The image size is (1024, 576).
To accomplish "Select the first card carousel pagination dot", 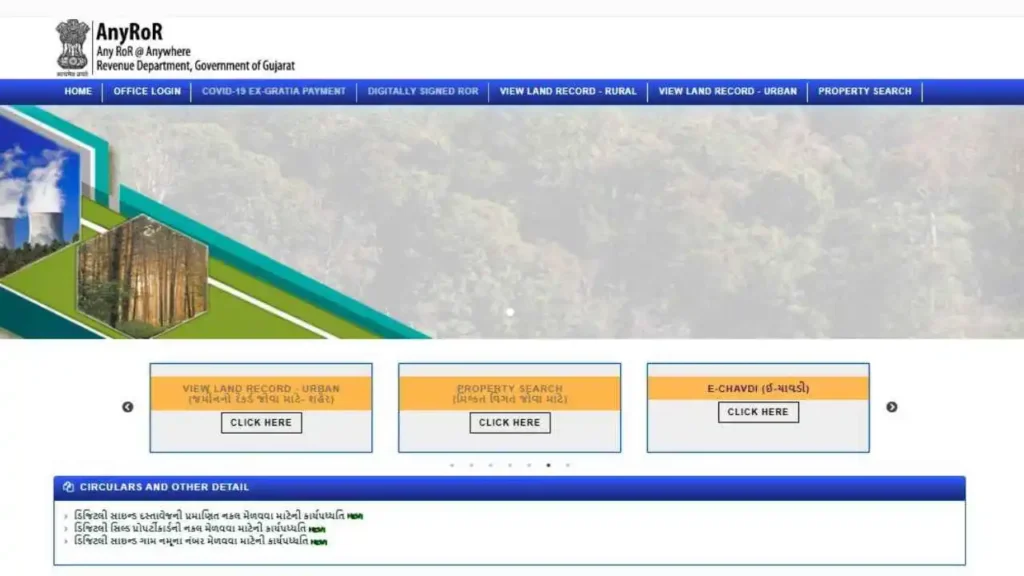I will point(452,465).
